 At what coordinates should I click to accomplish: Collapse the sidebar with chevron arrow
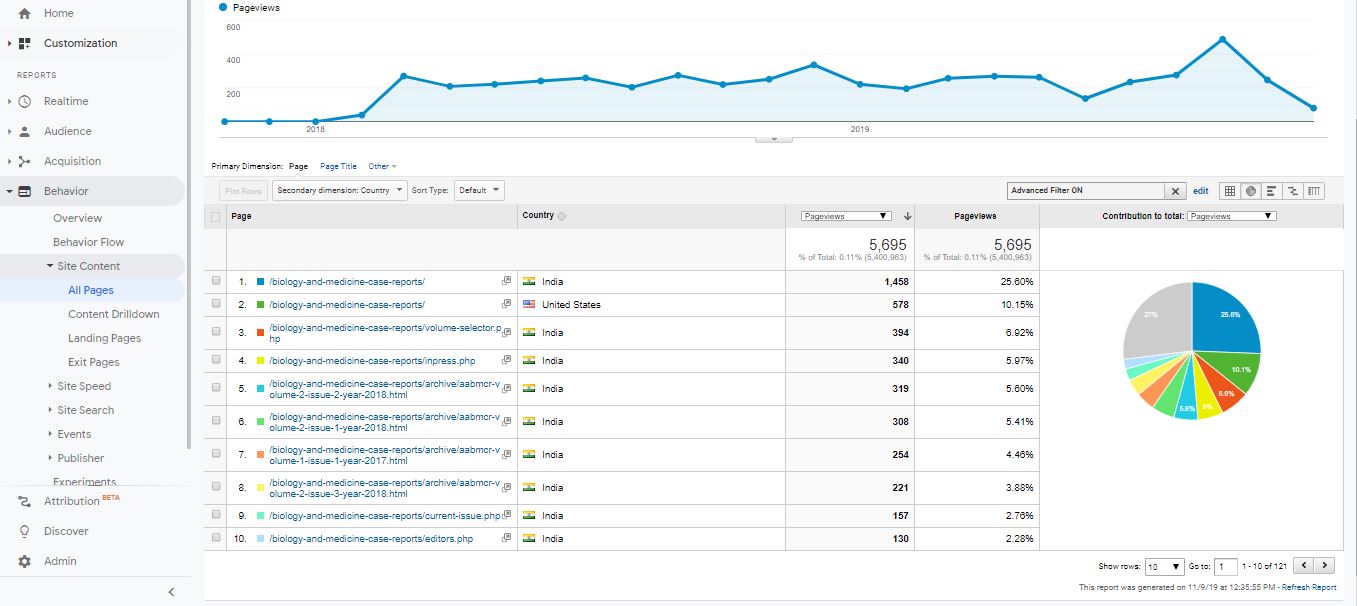pos(171,592)
